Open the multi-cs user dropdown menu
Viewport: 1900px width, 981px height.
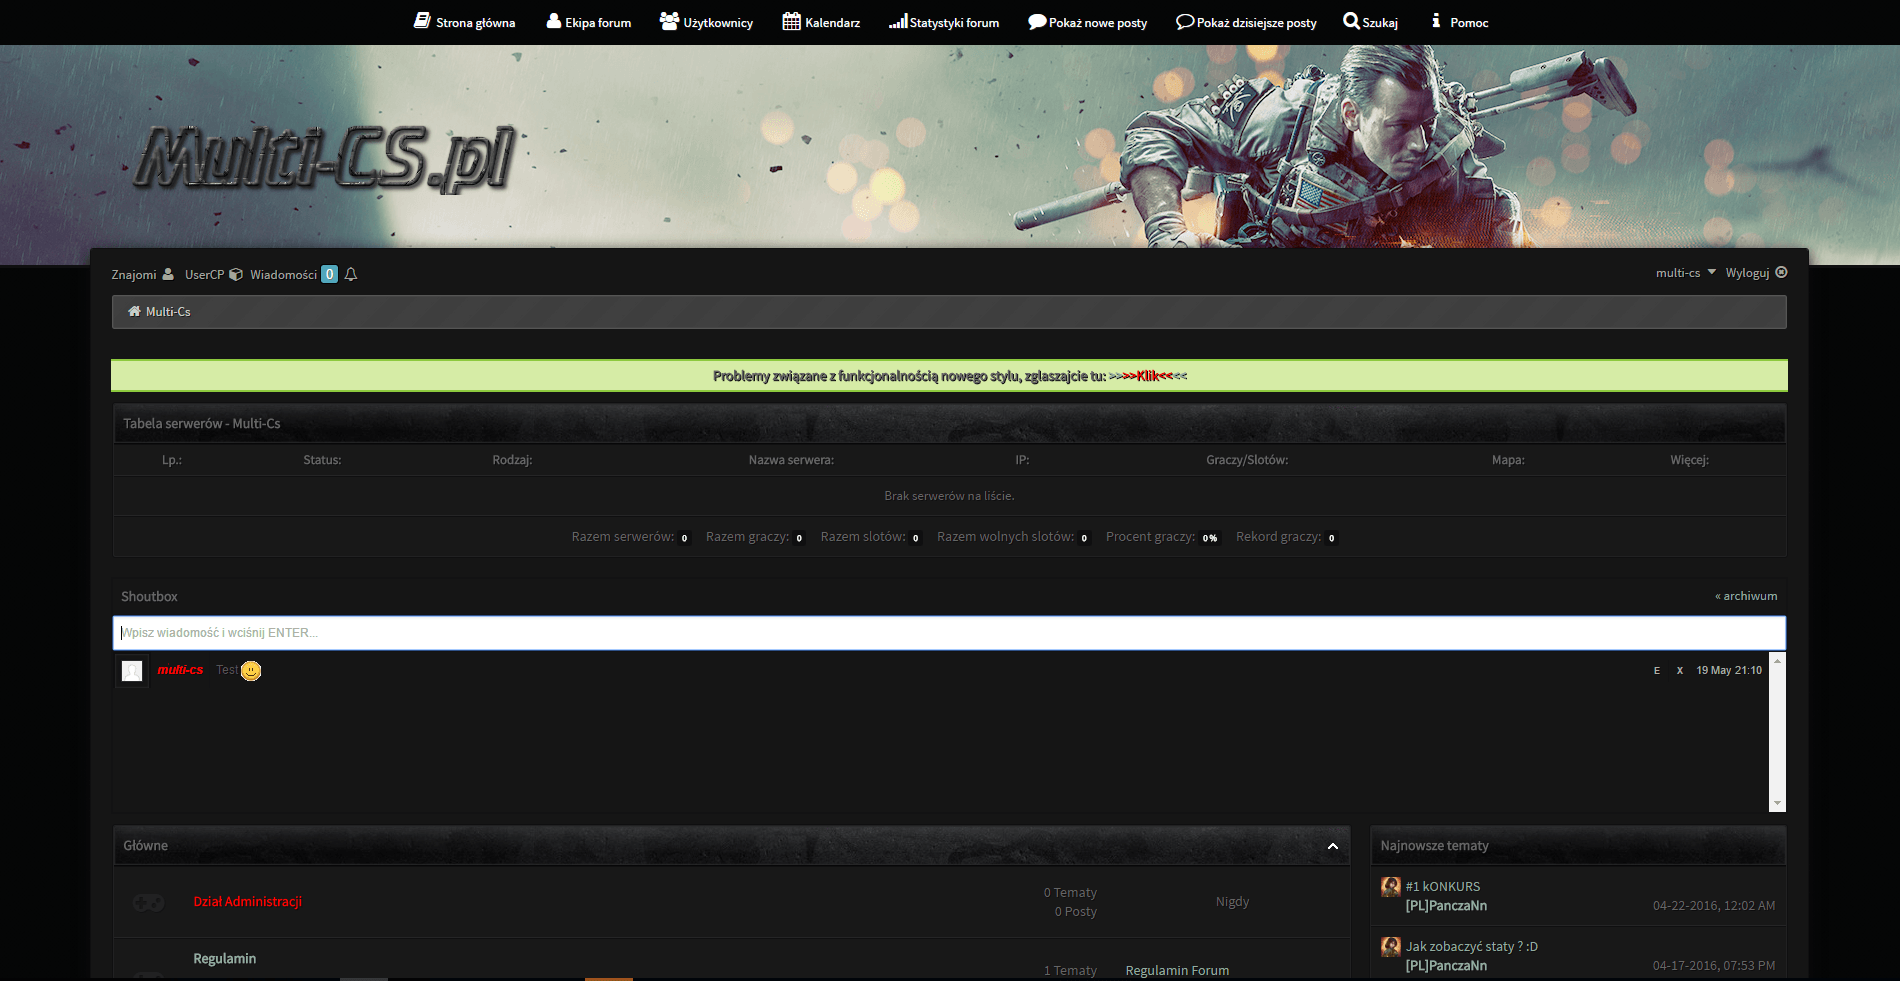point(1685,273)
